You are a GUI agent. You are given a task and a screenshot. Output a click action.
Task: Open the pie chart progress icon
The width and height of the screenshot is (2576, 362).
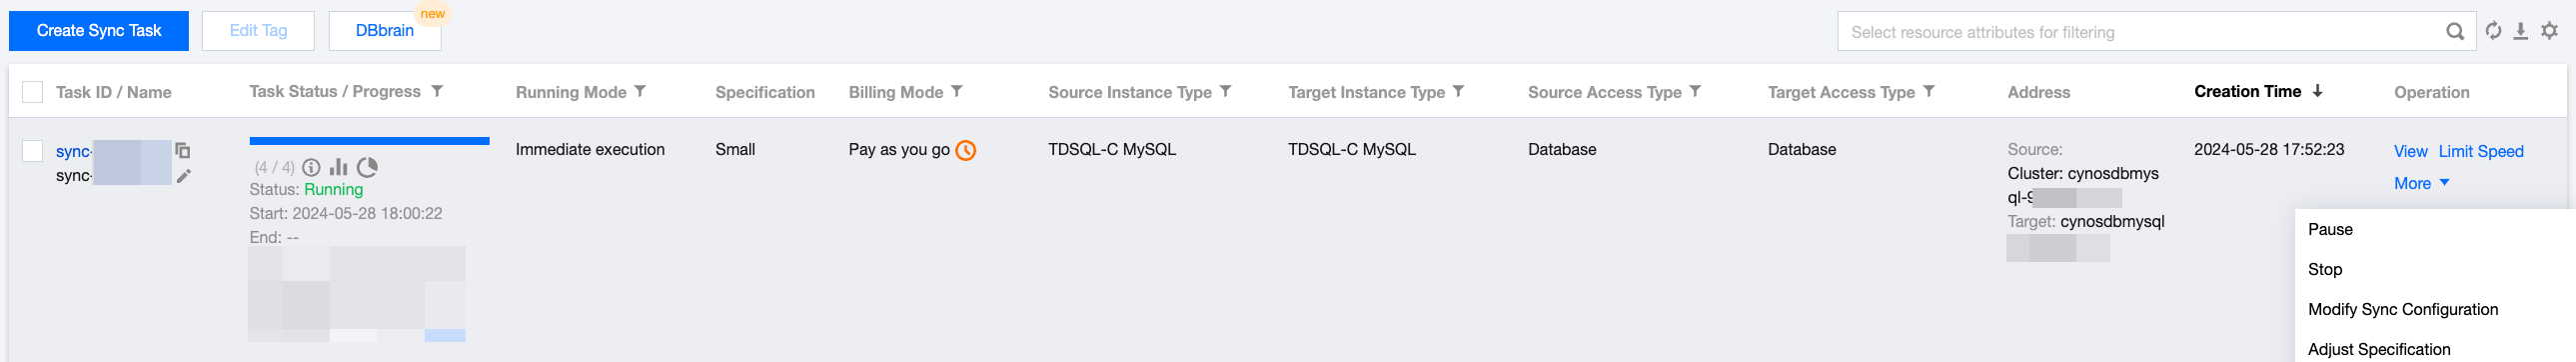(367, 167)
